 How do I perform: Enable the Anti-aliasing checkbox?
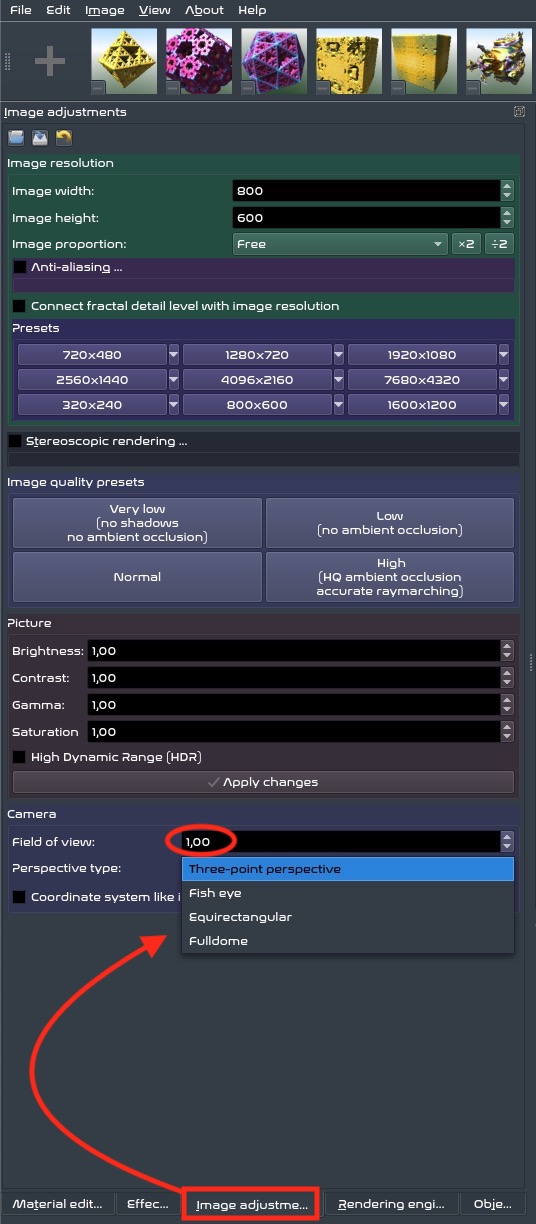tap(19, 268)
